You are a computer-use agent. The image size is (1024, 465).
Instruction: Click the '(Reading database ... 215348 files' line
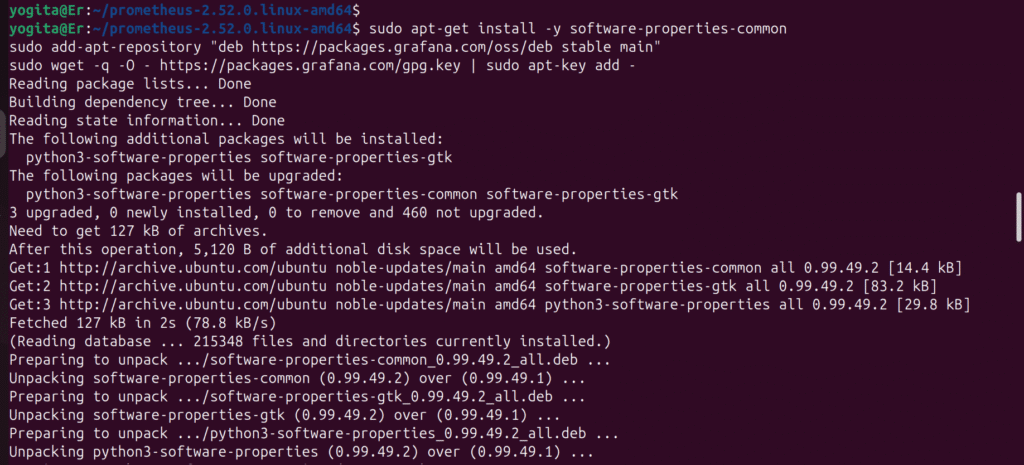310,341
